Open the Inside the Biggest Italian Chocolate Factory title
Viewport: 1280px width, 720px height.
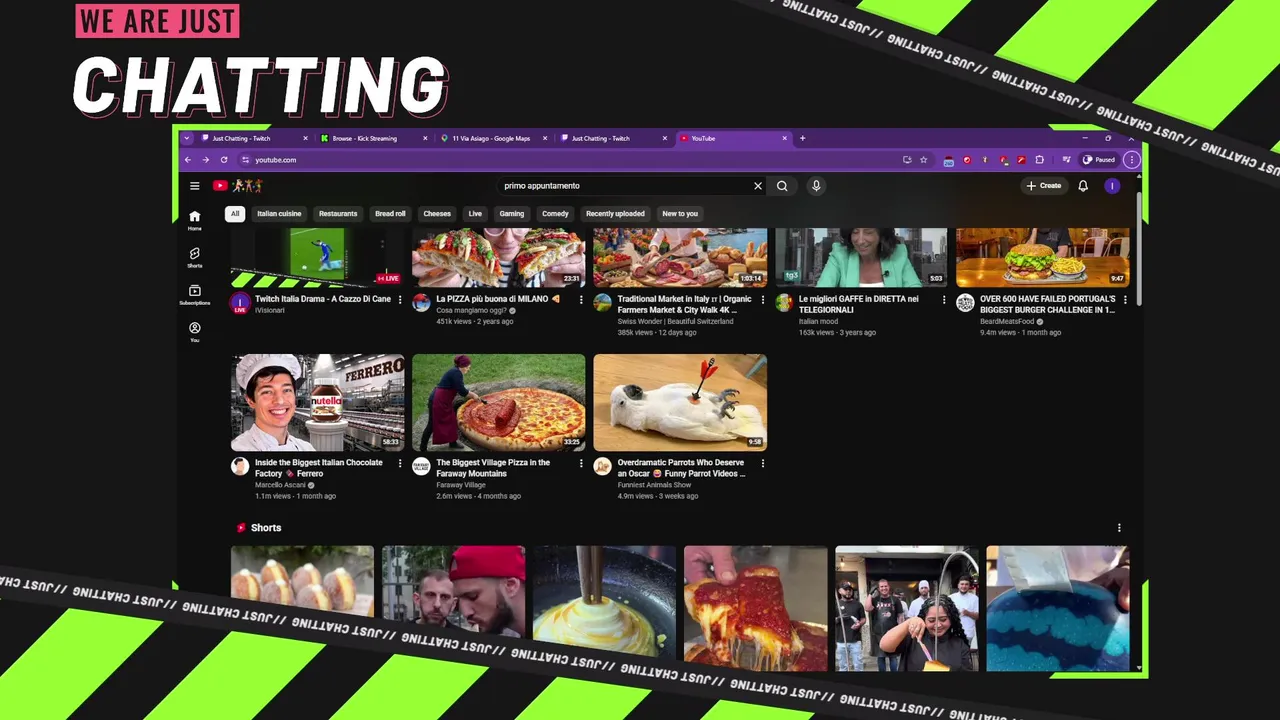coord(319,468)
